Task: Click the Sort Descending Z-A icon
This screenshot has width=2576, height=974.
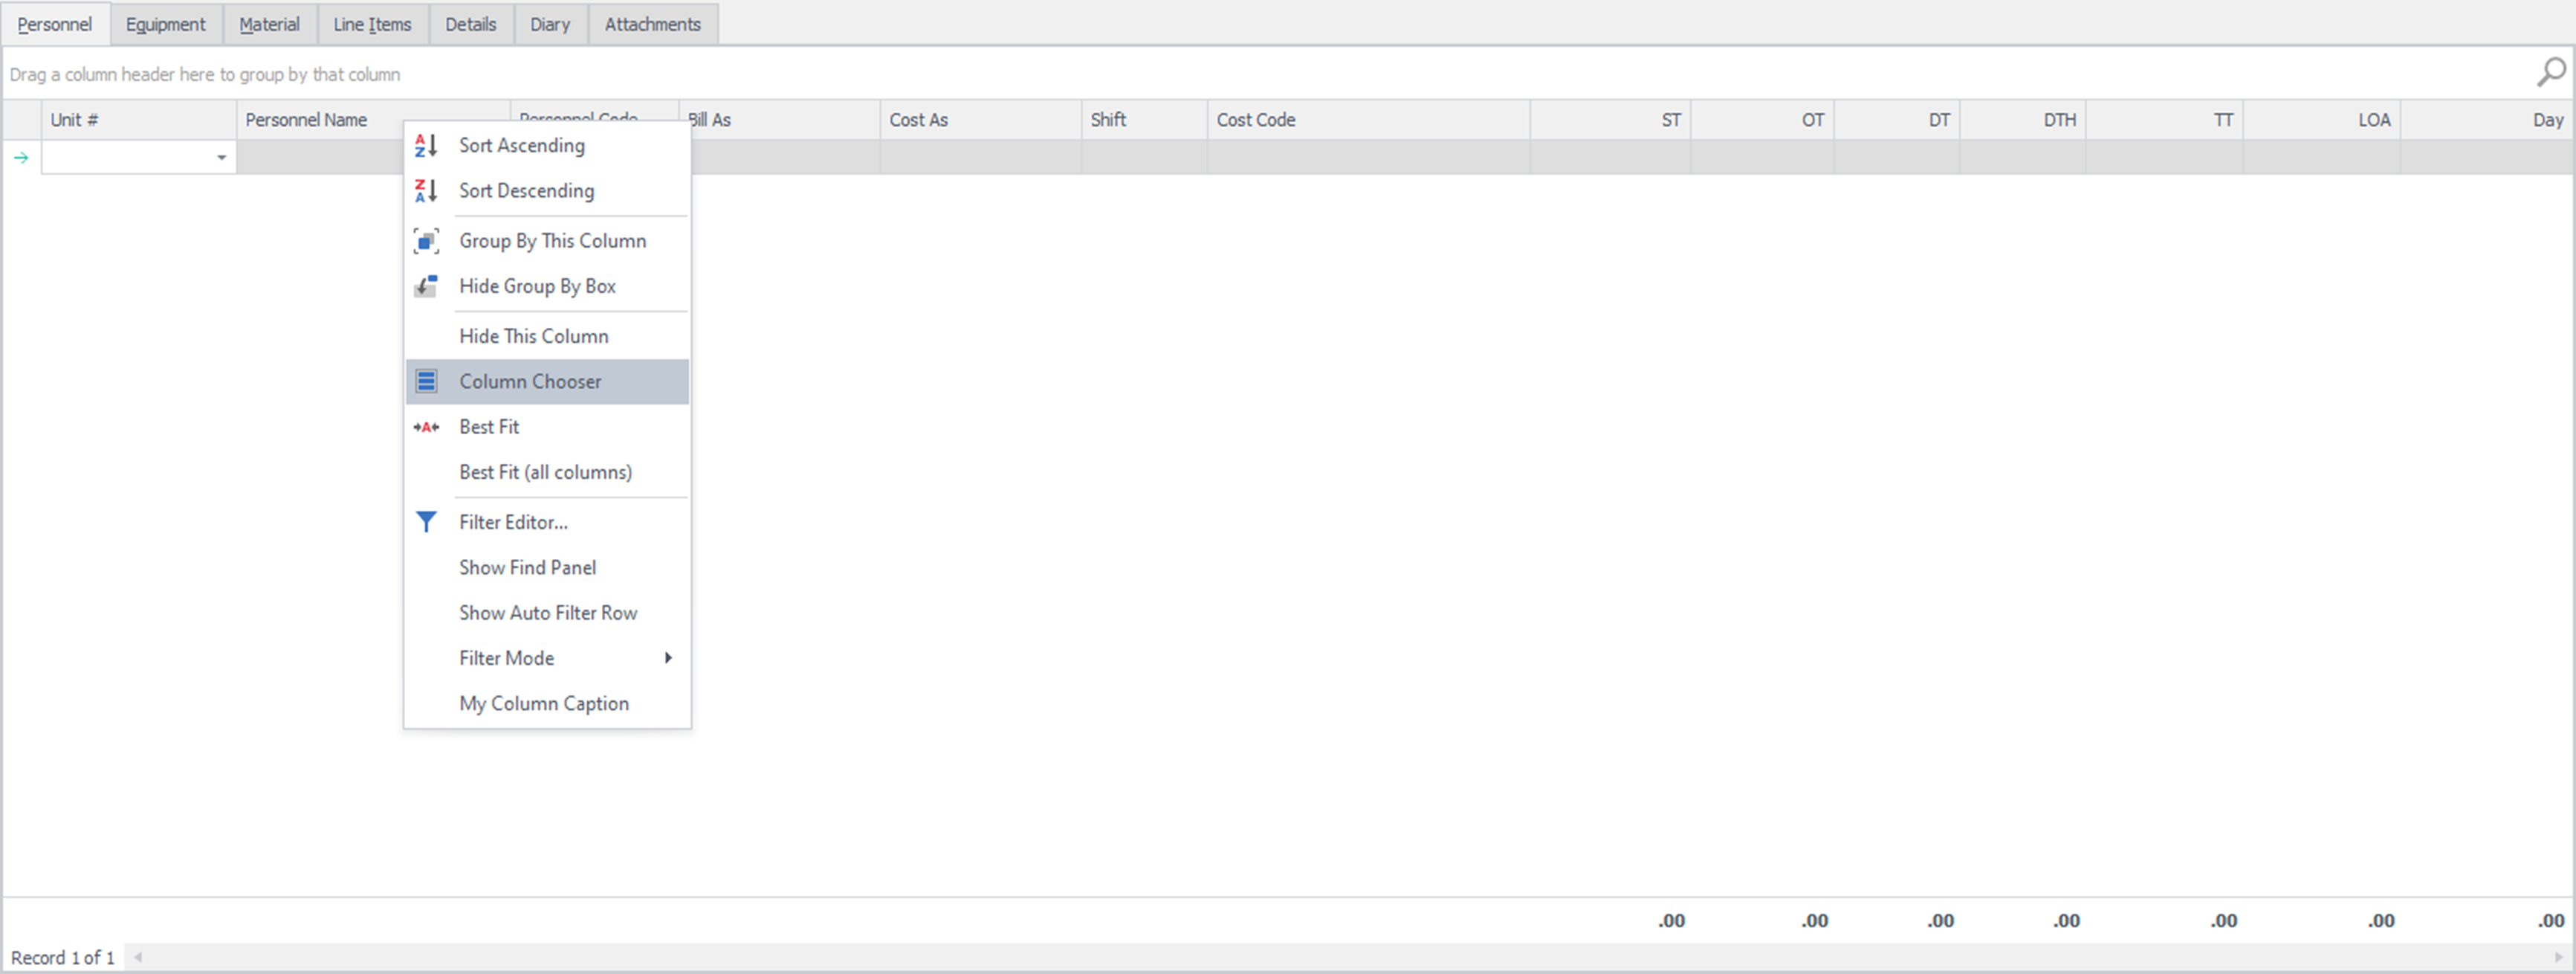Action: coord(426,191)
